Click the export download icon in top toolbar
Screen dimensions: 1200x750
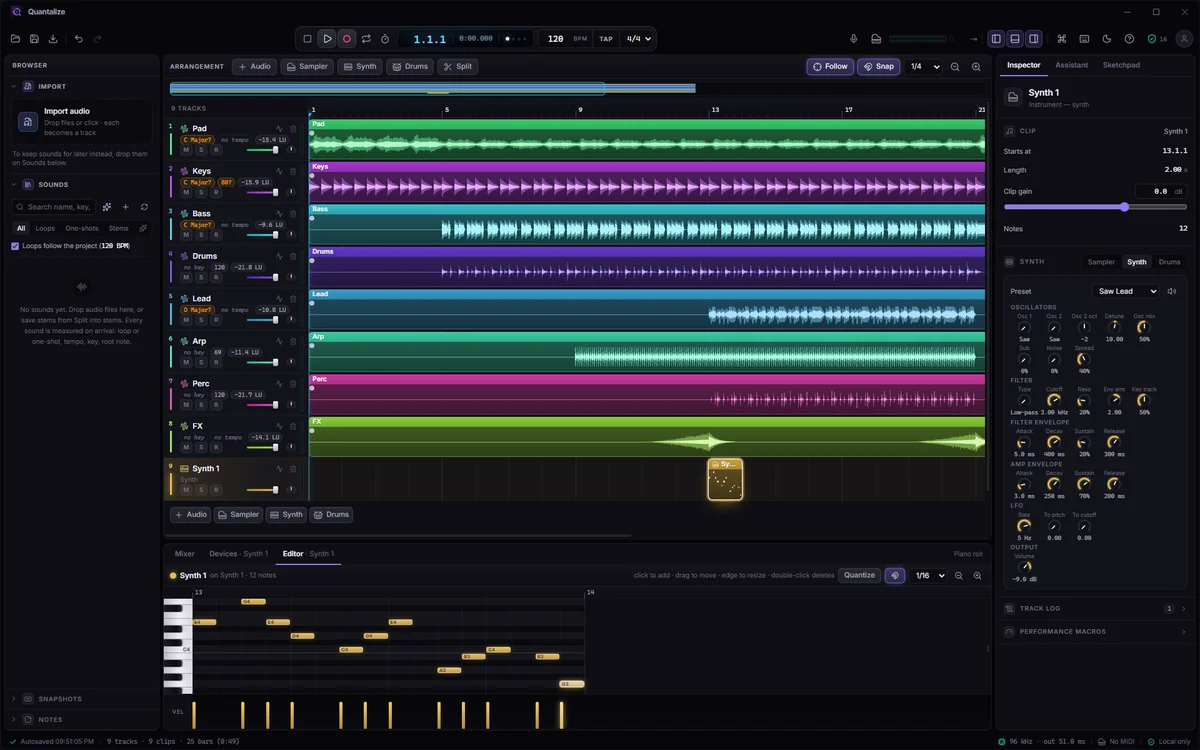[x=53, y=39]
